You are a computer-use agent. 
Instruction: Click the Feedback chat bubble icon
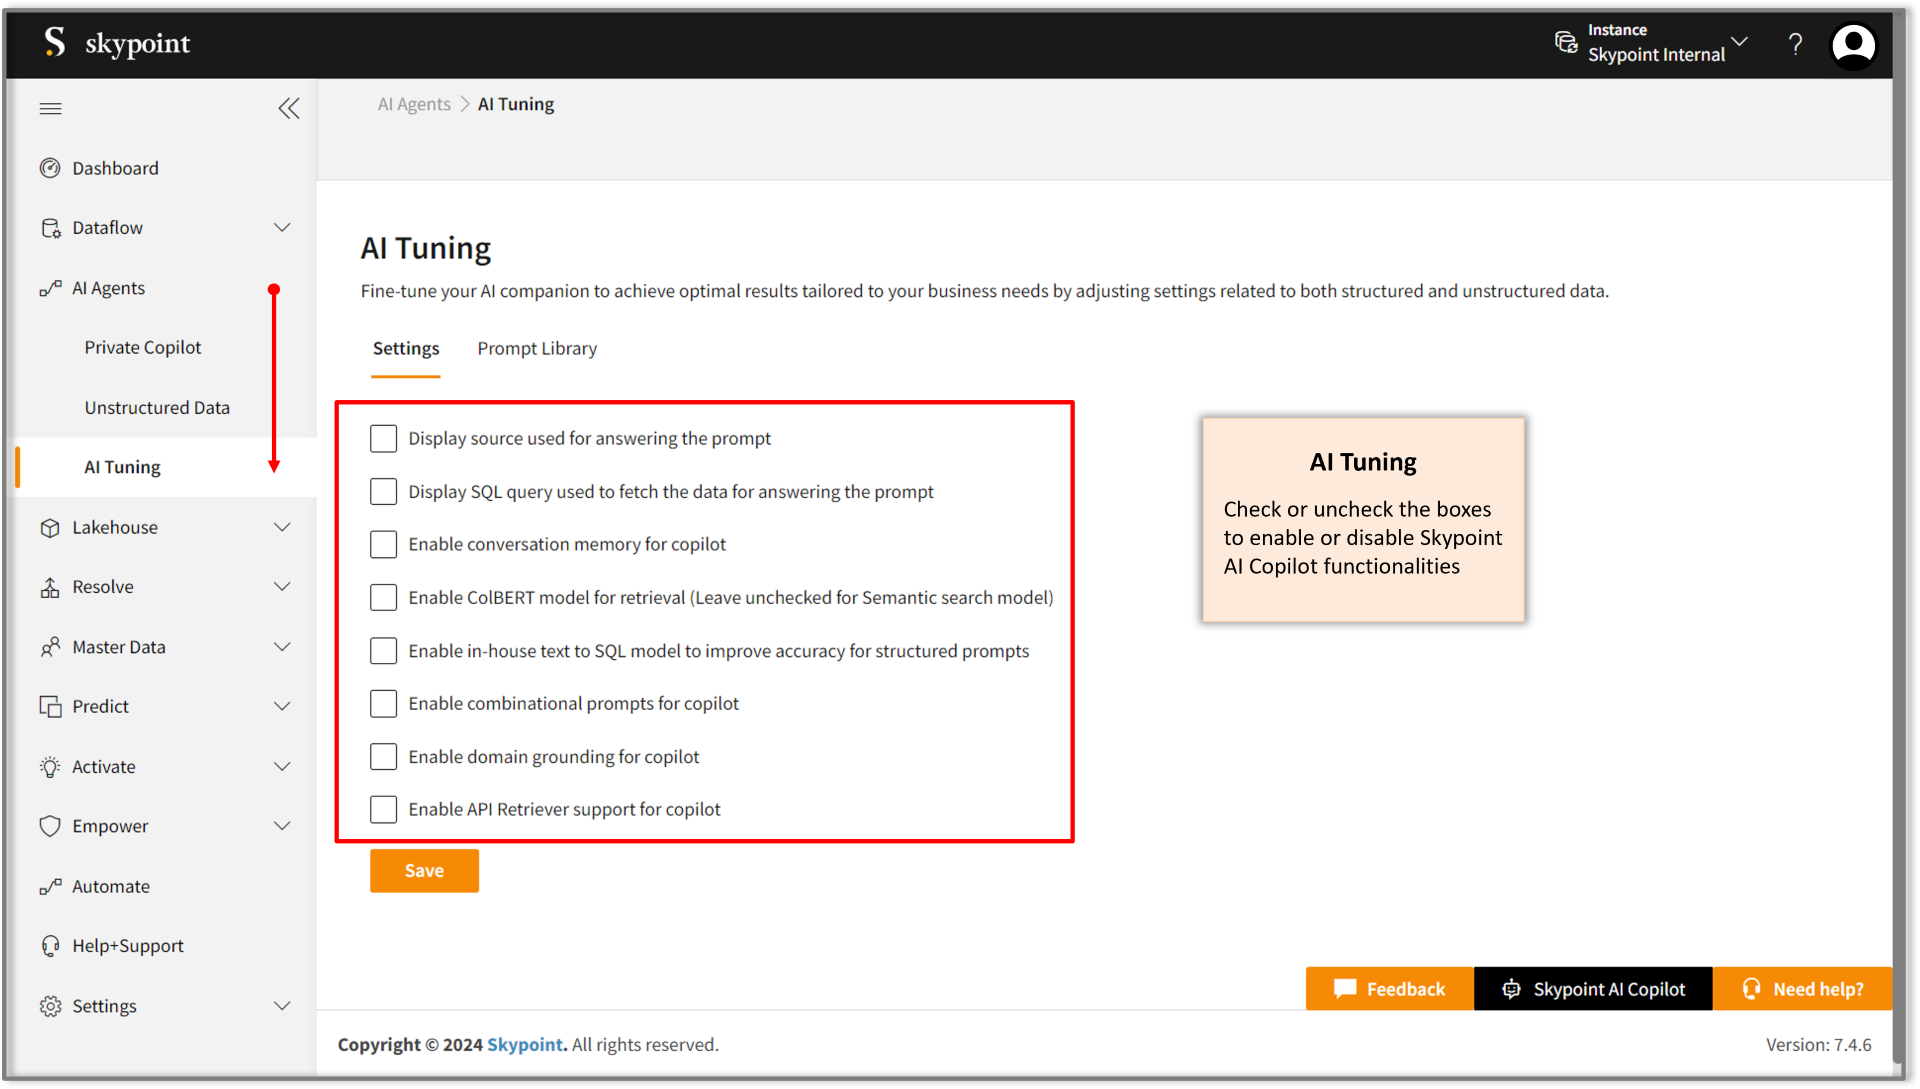click(x=1345, y=989)
